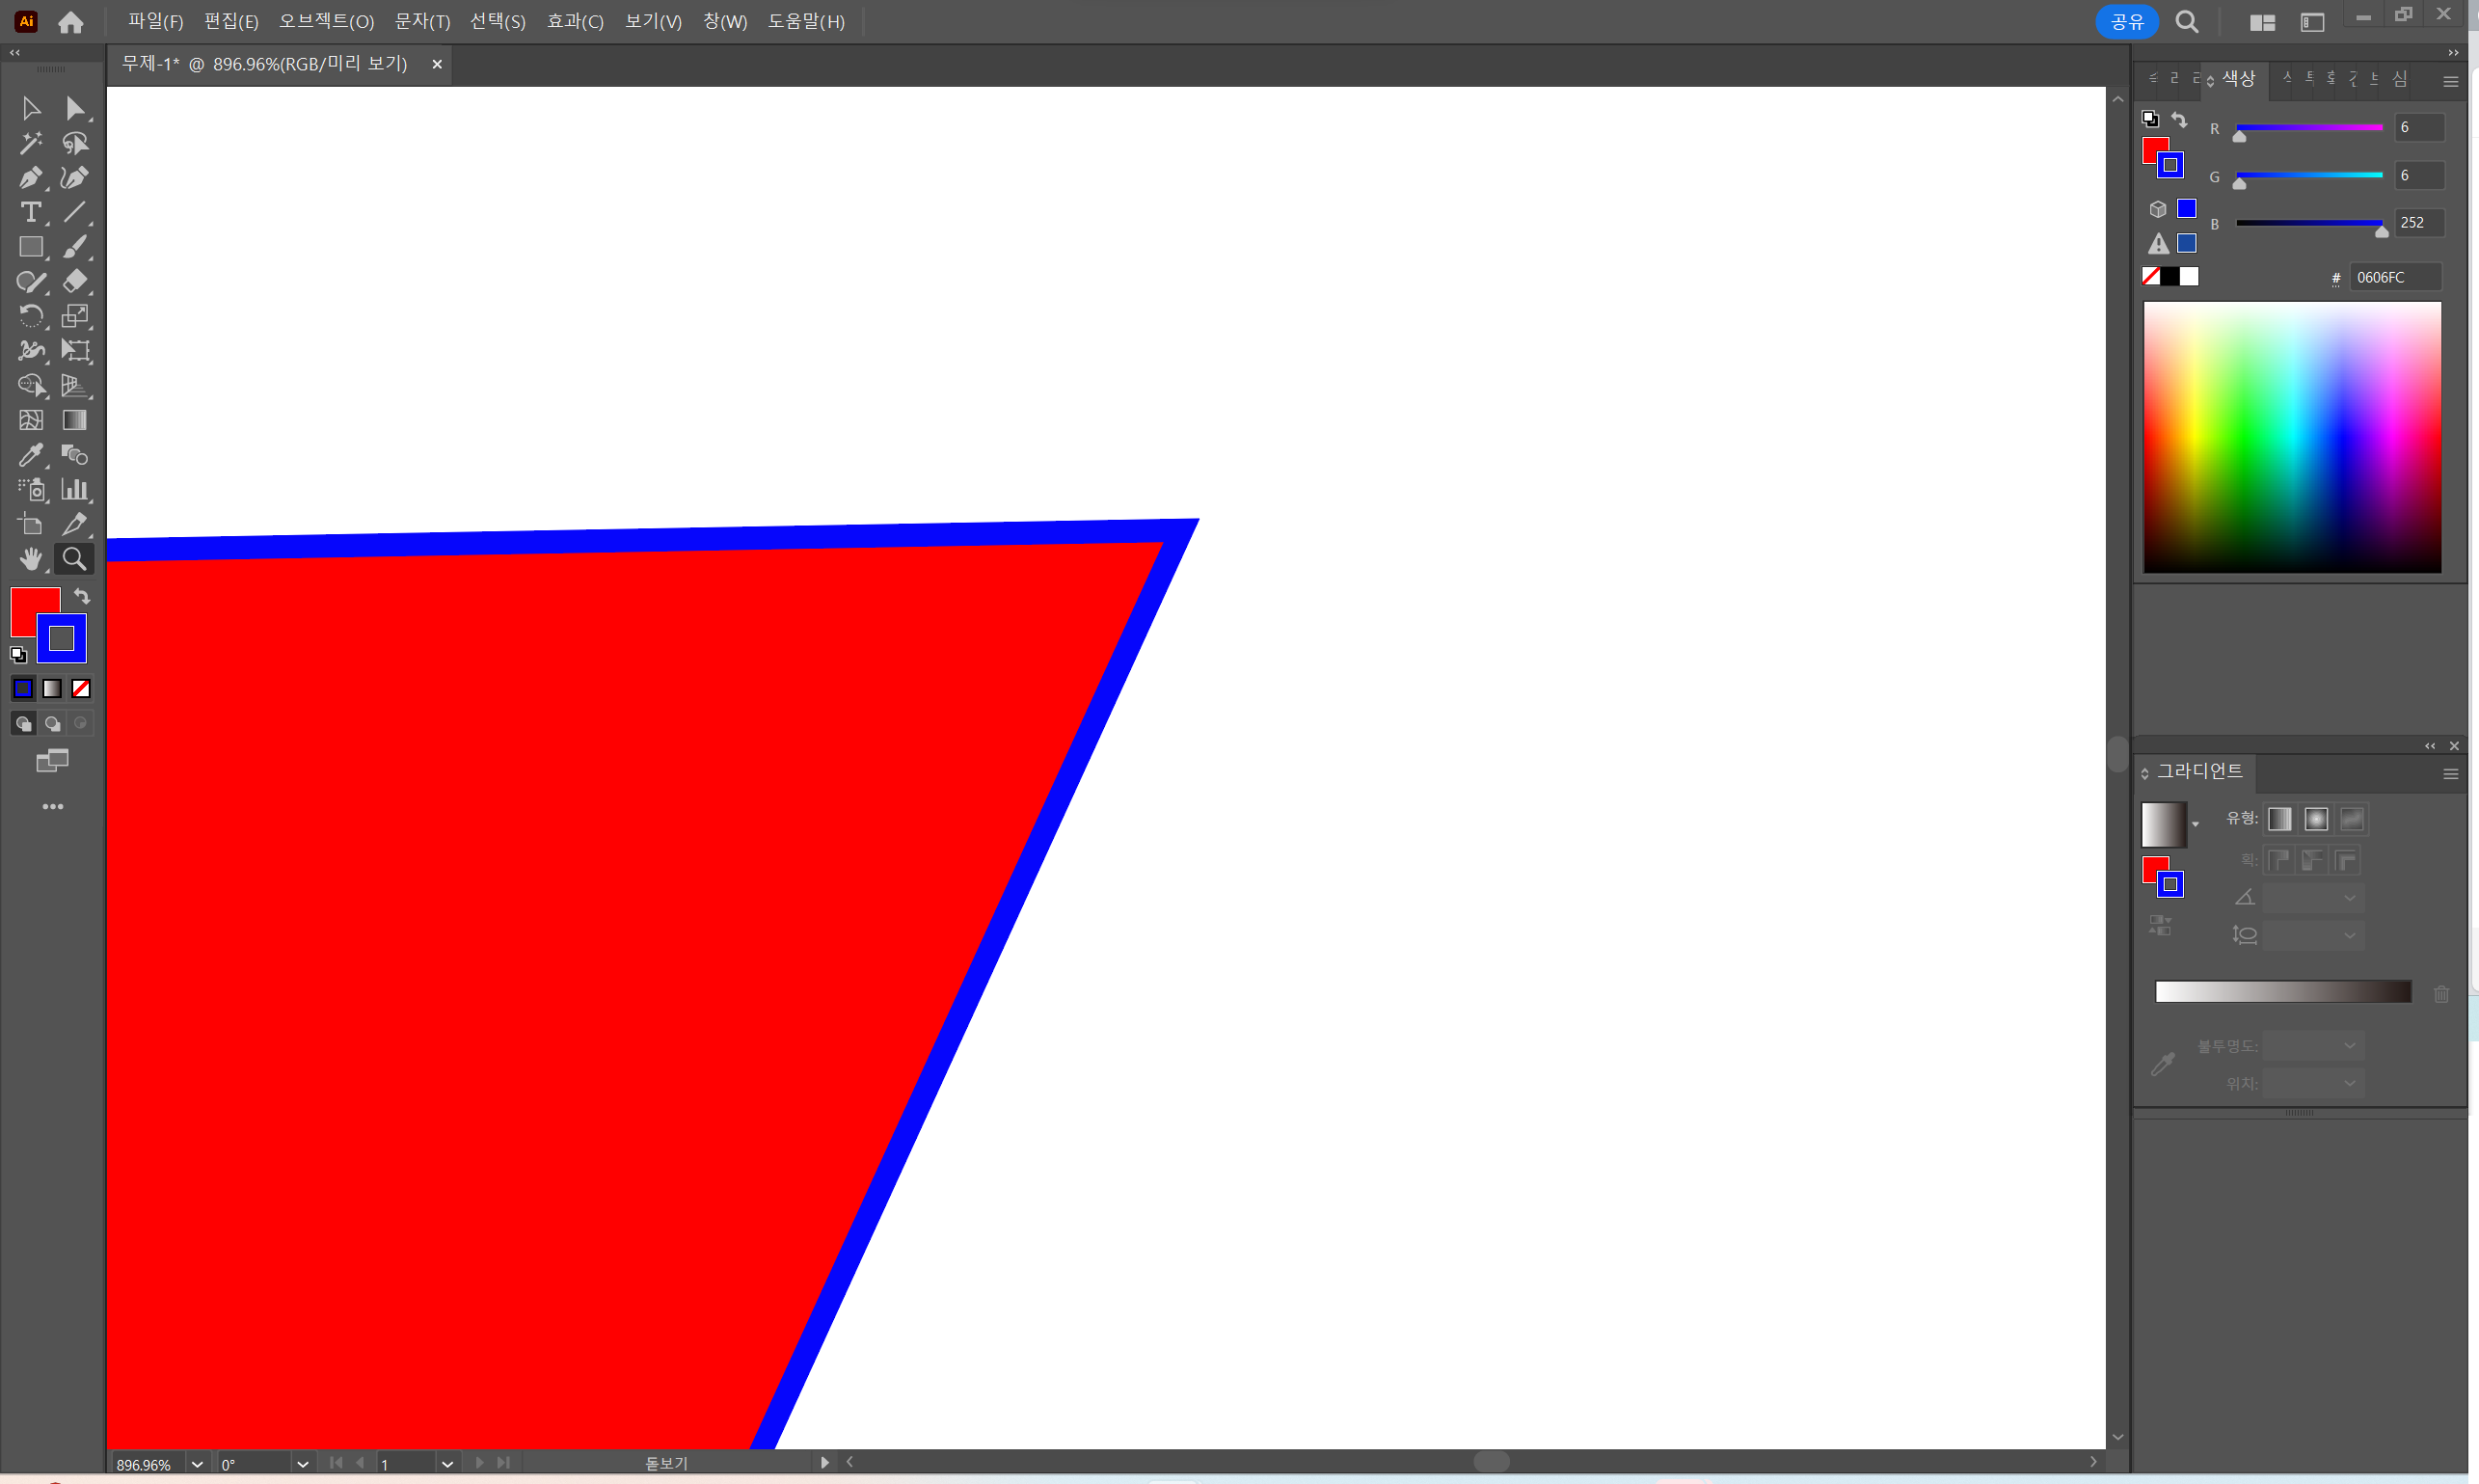Select the Direct Selection tool
Image resolution: width=2479 pixels, height=1484 pixels.
[75, 108]
